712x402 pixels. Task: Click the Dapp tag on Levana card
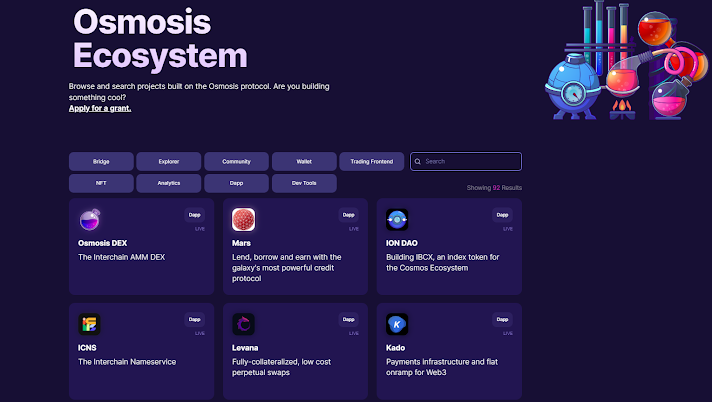click(348, 320)
